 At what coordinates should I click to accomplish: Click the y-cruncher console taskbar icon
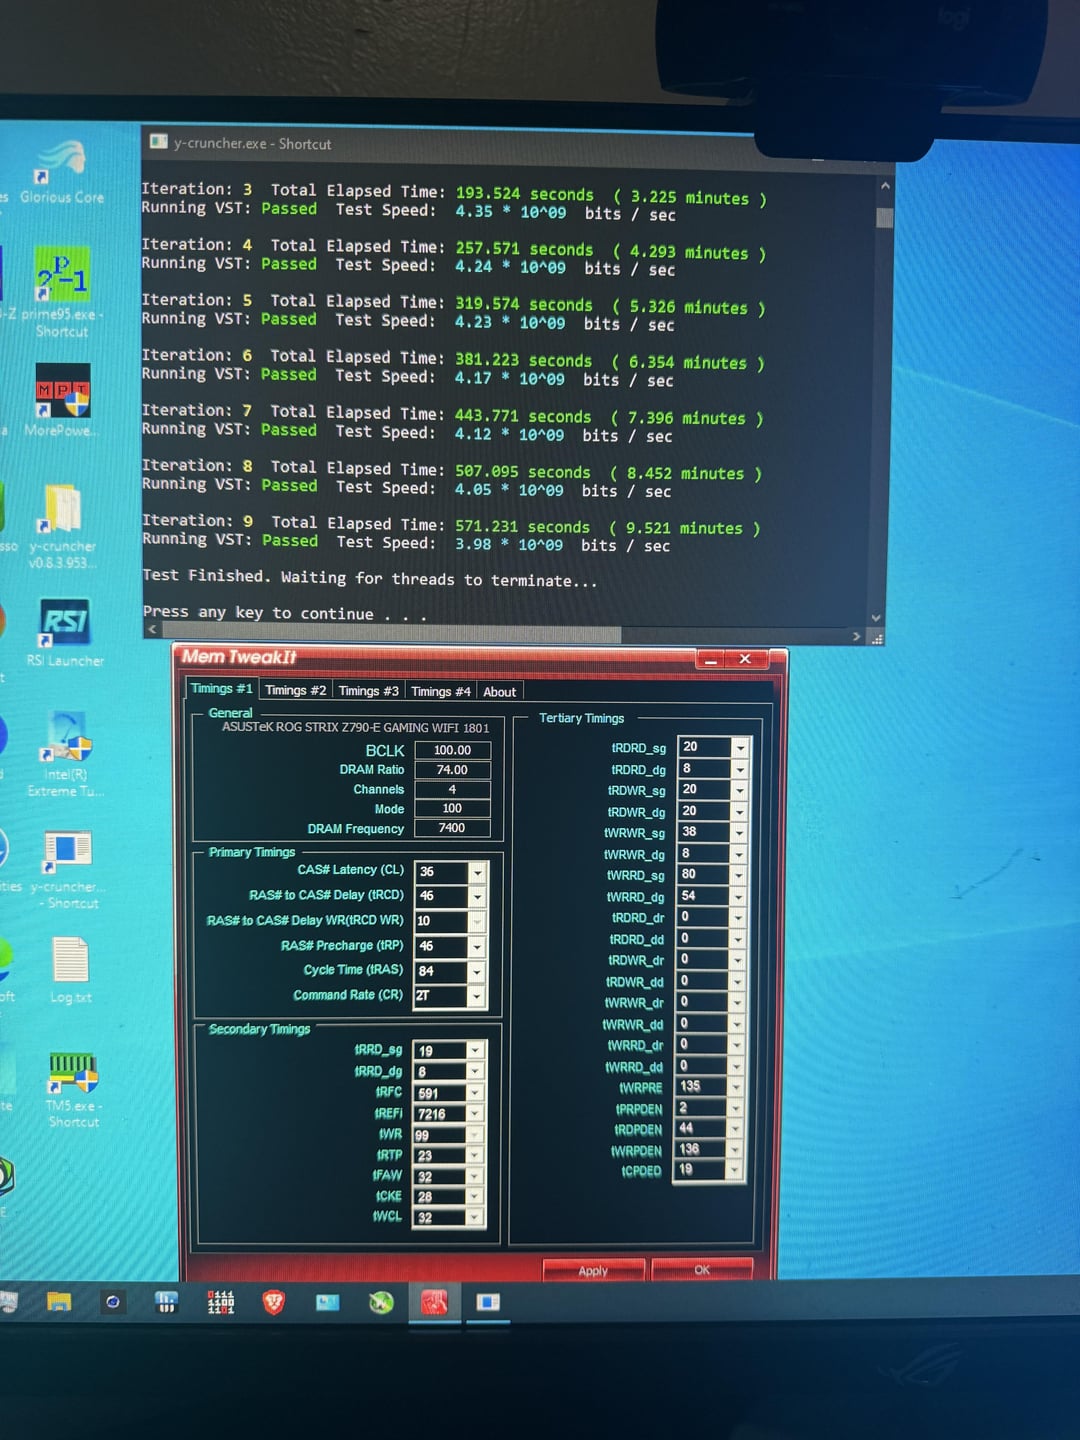488,1302
